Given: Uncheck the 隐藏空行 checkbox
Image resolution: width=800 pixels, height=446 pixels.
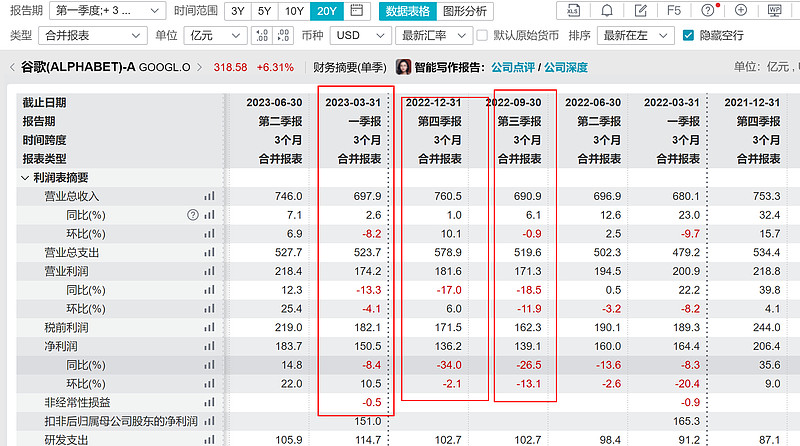Looking at the screenshot, I should point(687,35).
